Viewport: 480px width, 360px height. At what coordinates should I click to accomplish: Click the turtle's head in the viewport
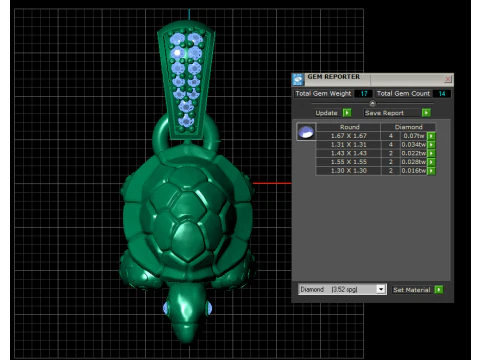tap(187, 312)
